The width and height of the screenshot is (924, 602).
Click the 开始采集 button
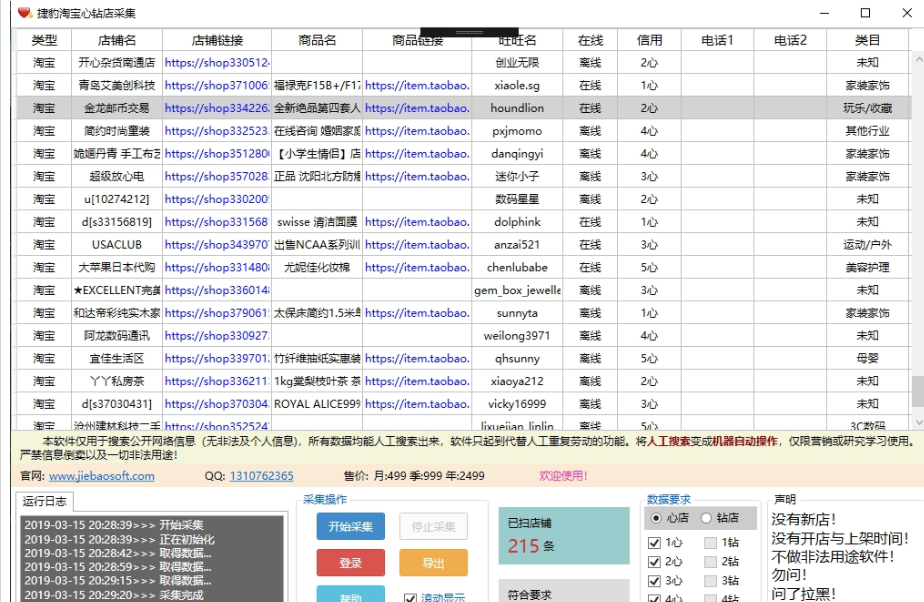[350, 526]
